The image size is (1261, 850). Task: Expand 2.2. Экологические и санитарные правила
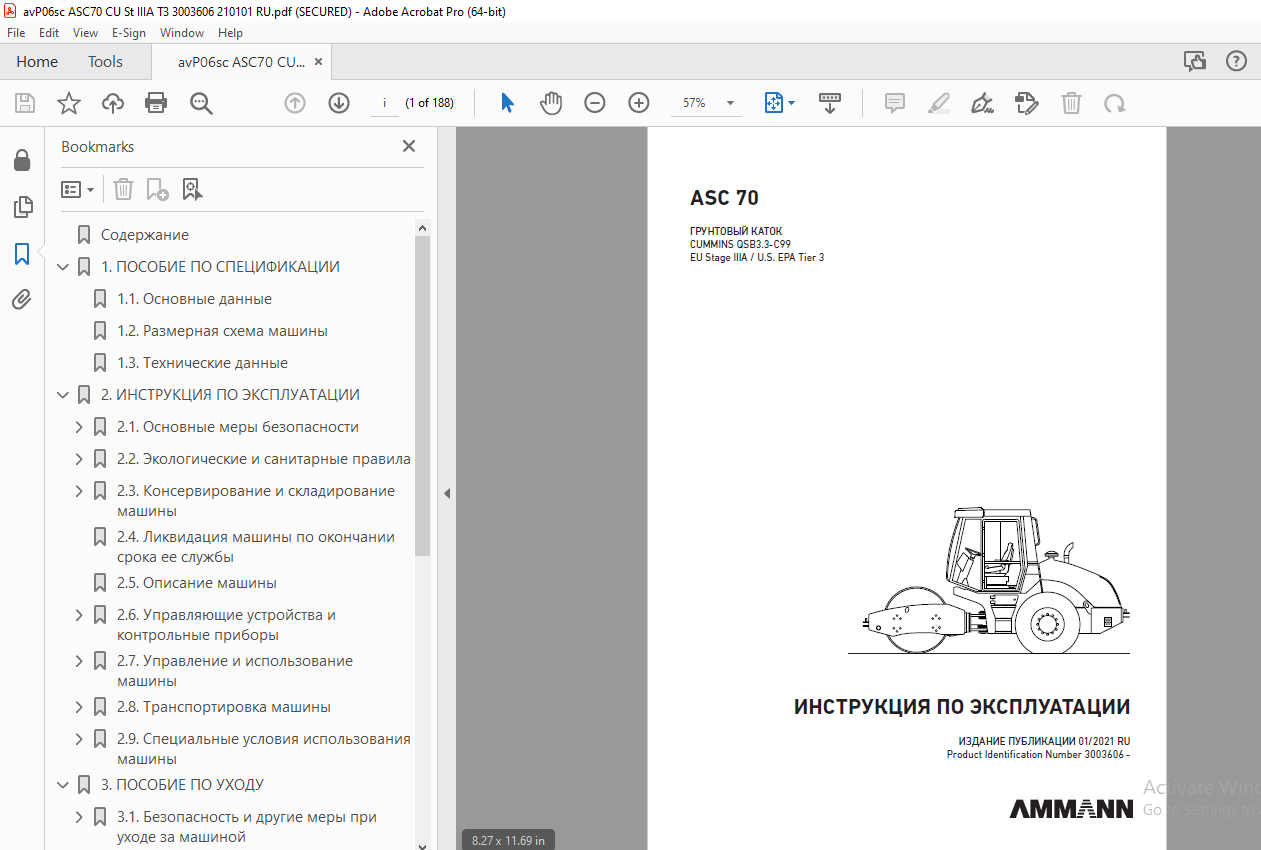(x=79, y=459)
